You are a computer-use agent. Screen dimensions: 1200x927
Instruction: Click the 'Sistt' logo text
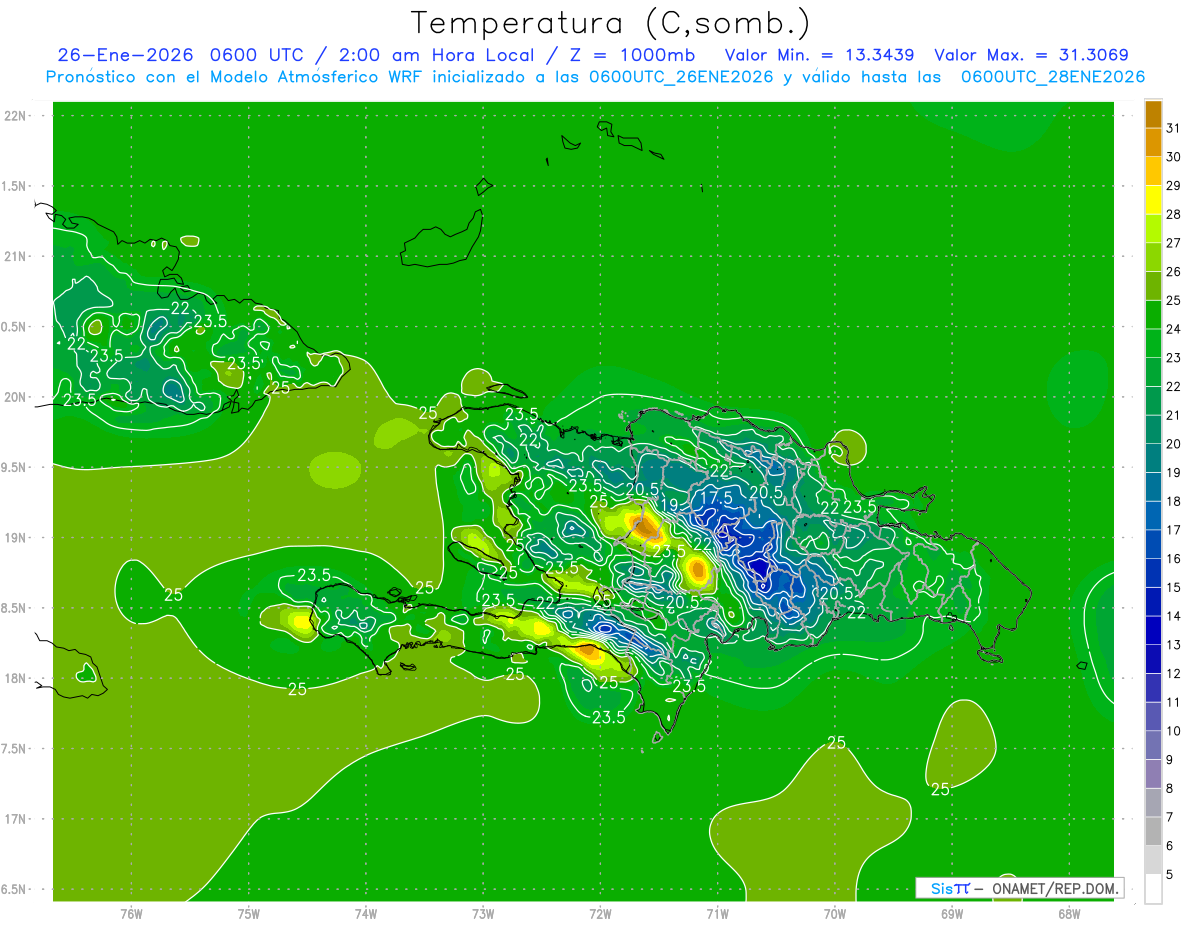tap(949, 888)
